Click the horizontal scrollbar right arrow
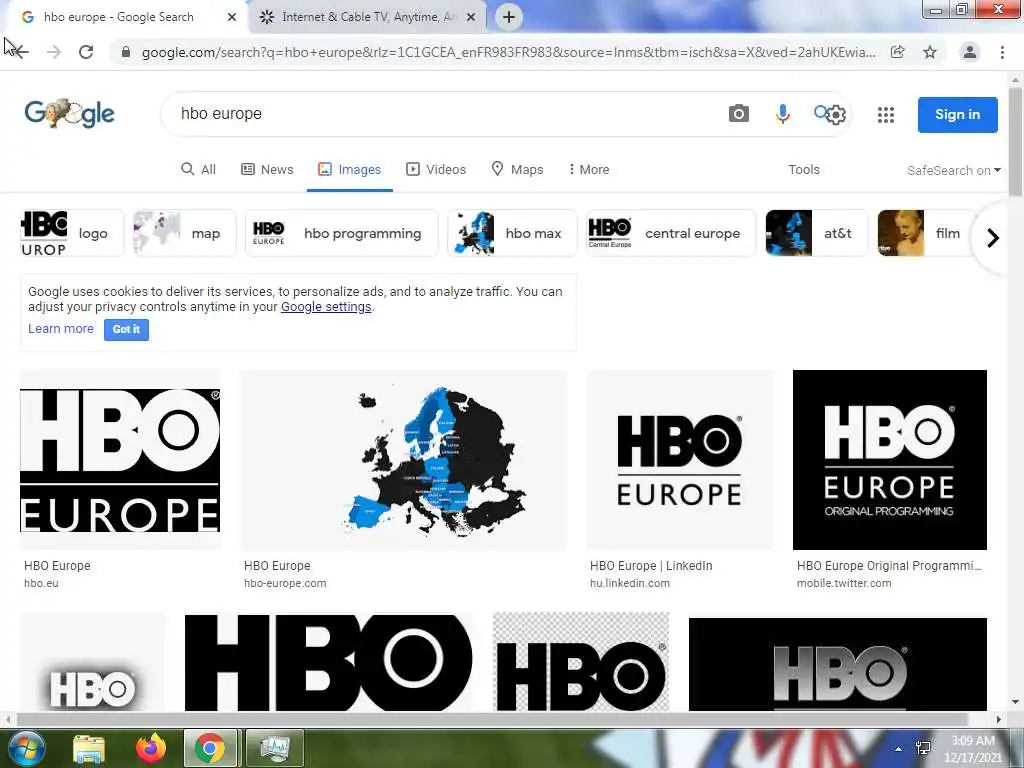 tap(999, 720)
